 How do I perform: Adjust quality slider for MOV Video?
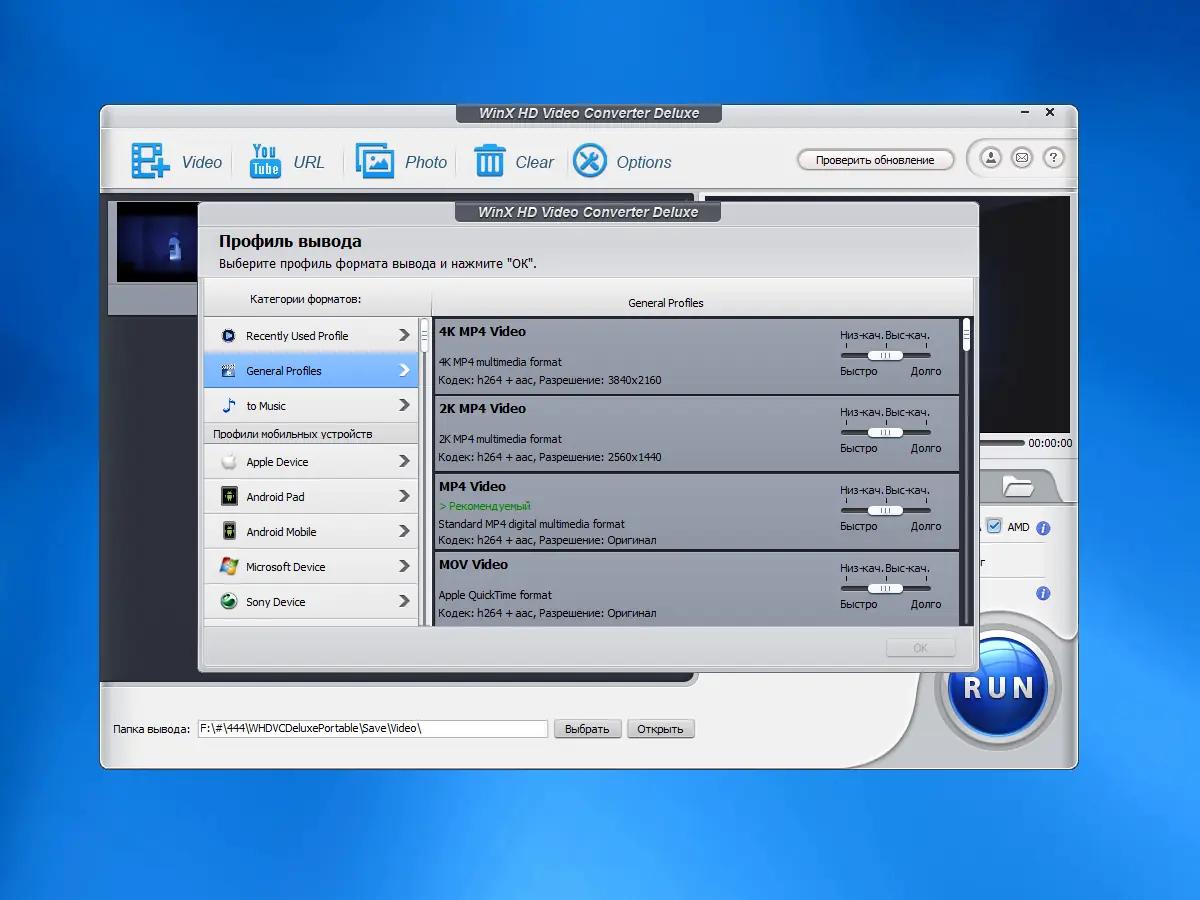[x=885, y=588]
